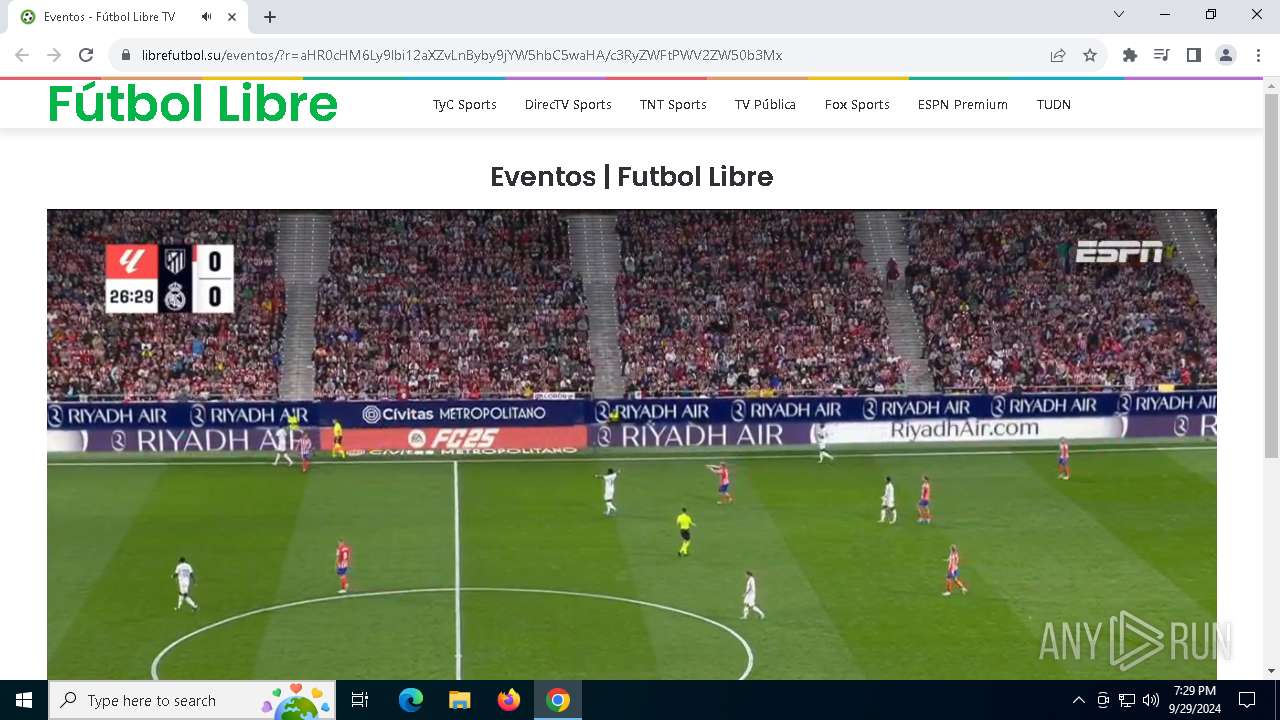
Task: Close the Eventos tab
Action: pyautogui.click(x=233, y=17)
